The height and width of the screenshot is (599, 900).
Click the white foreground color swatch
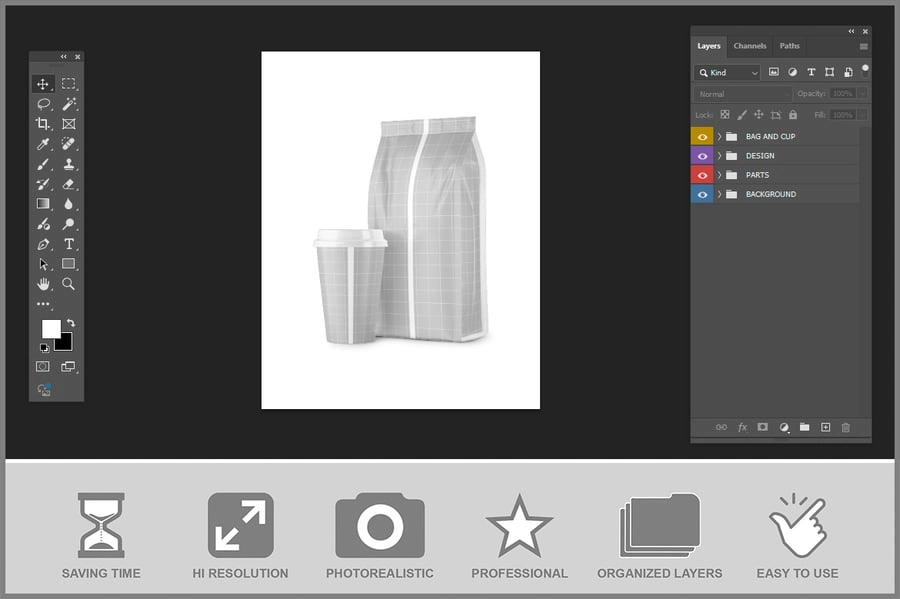49,328
